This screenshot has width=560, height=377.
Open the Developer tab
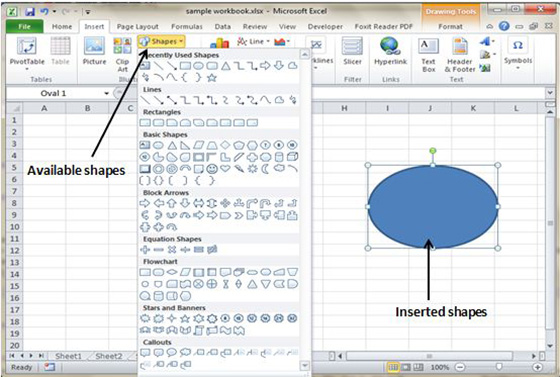pos(325,27)
